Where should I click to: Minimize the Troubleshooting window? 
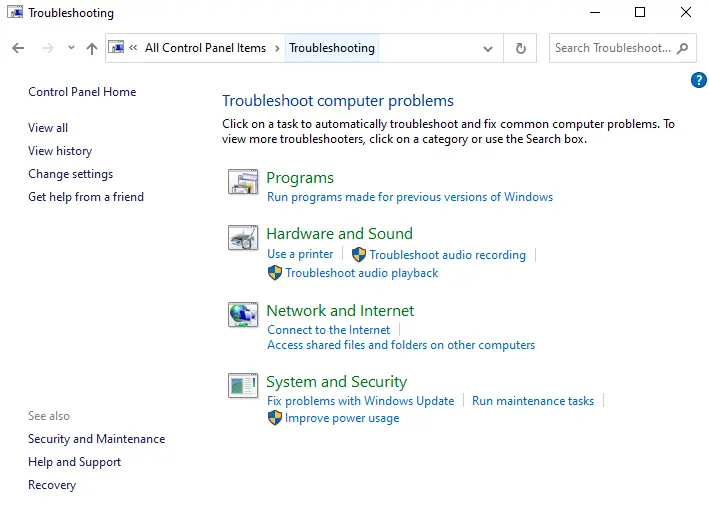pyautogui.click(x=595, y=13)
